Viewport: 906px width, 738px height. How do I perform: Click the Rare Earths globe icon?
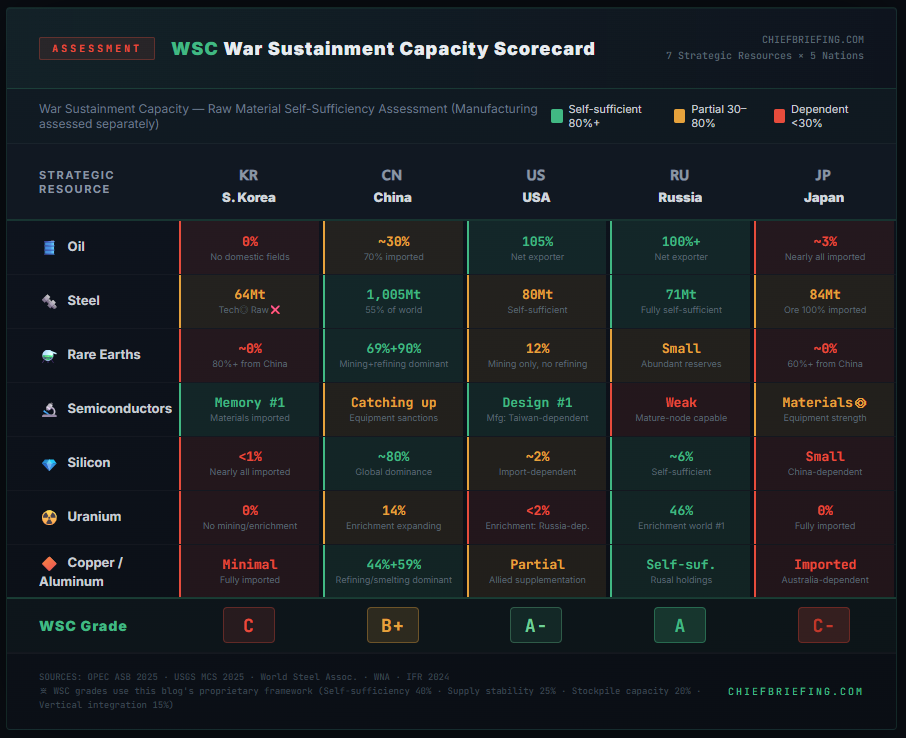click(48, 355)
